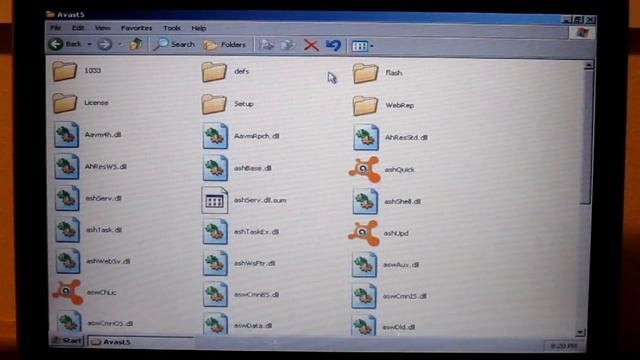Viewport: 640px width, 360px height.
Task: Select the License folder
Action: click(x=64, y=102)
